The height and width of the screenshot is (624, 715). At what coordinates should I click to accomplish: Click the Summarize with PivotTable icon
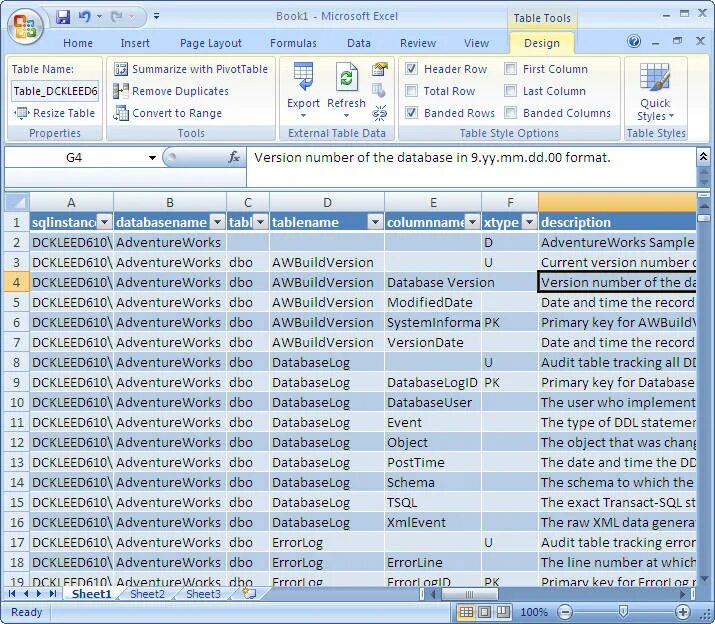[x=121, y=69]
